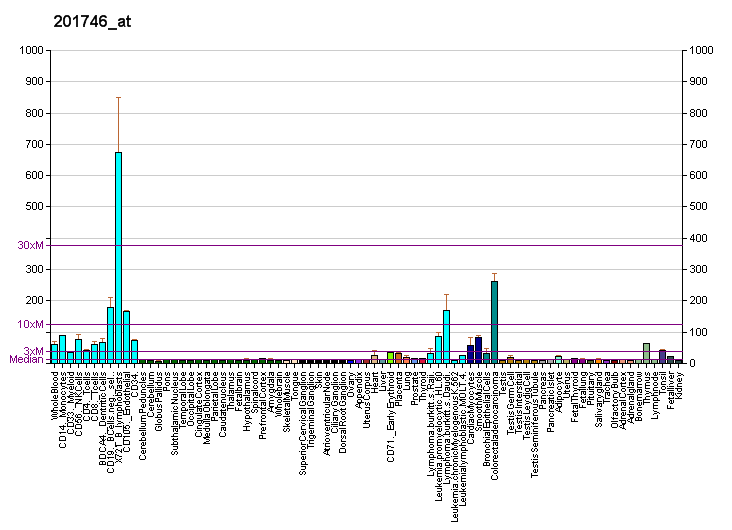Screen dimensions: 732x530
Task: Click the tall X721_B_lymphoblasts bar
Action: click(x=118, y=257)
